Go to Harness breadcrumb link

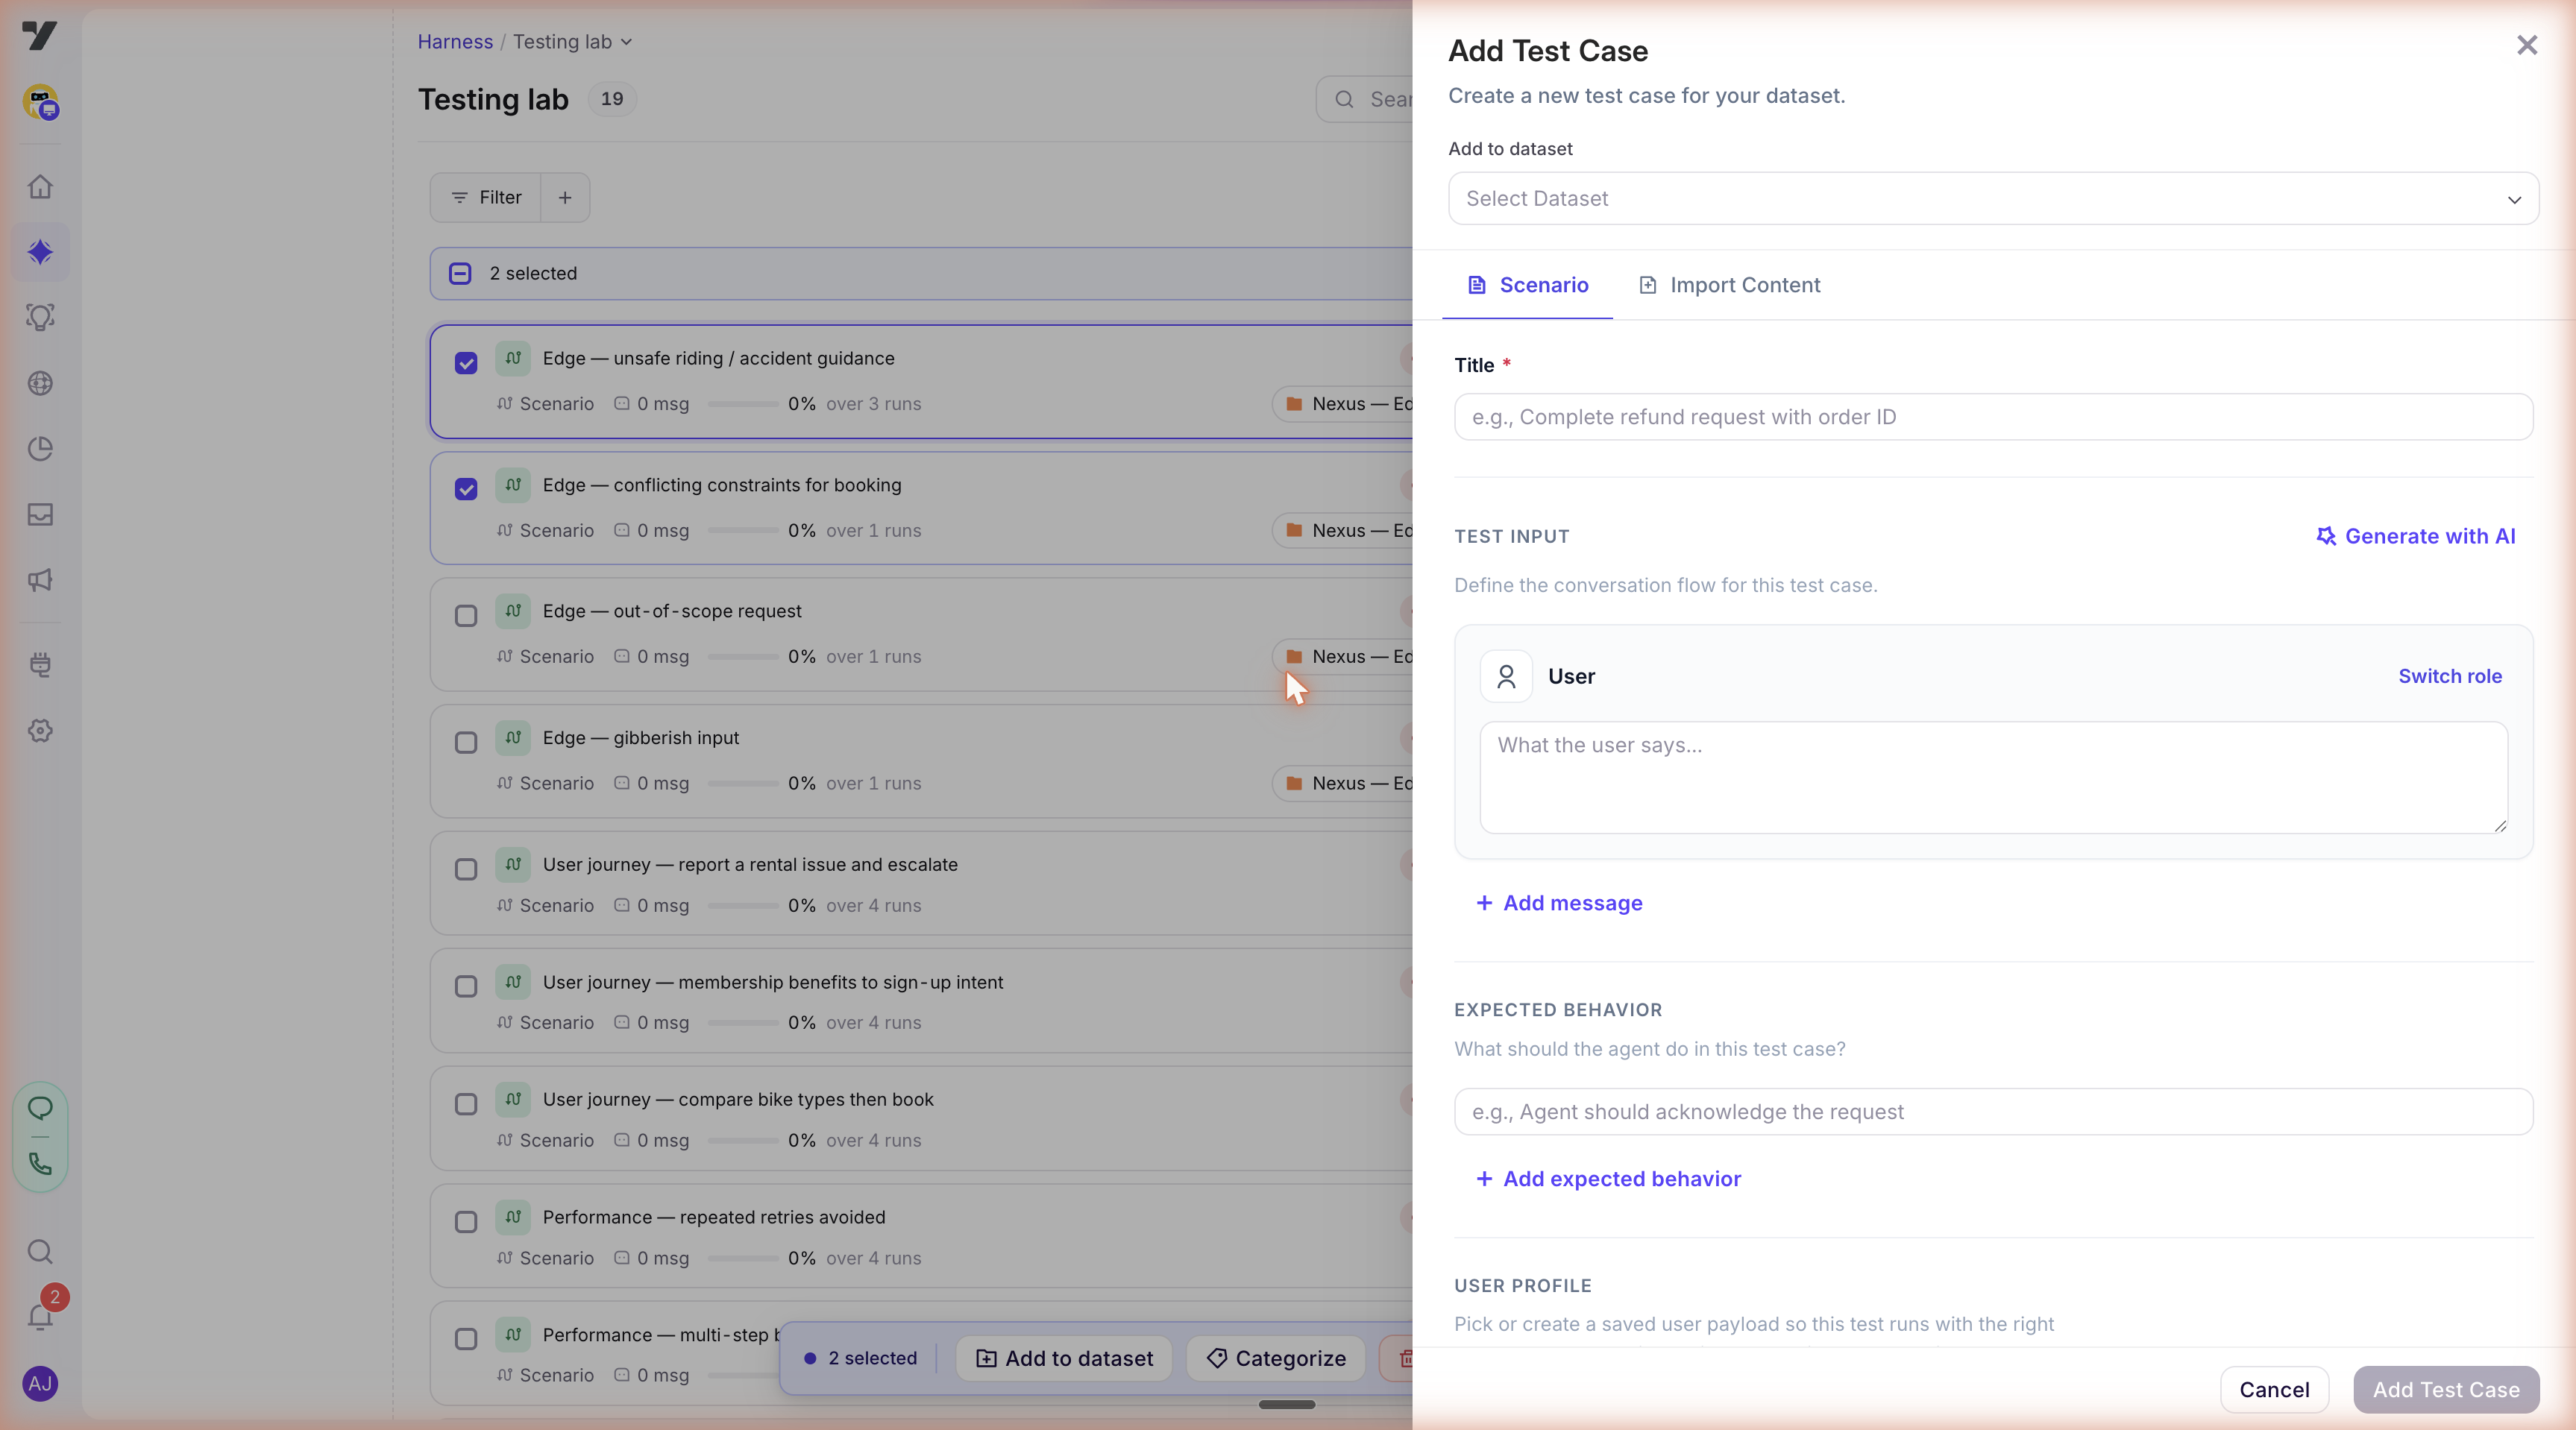(455, 42)
